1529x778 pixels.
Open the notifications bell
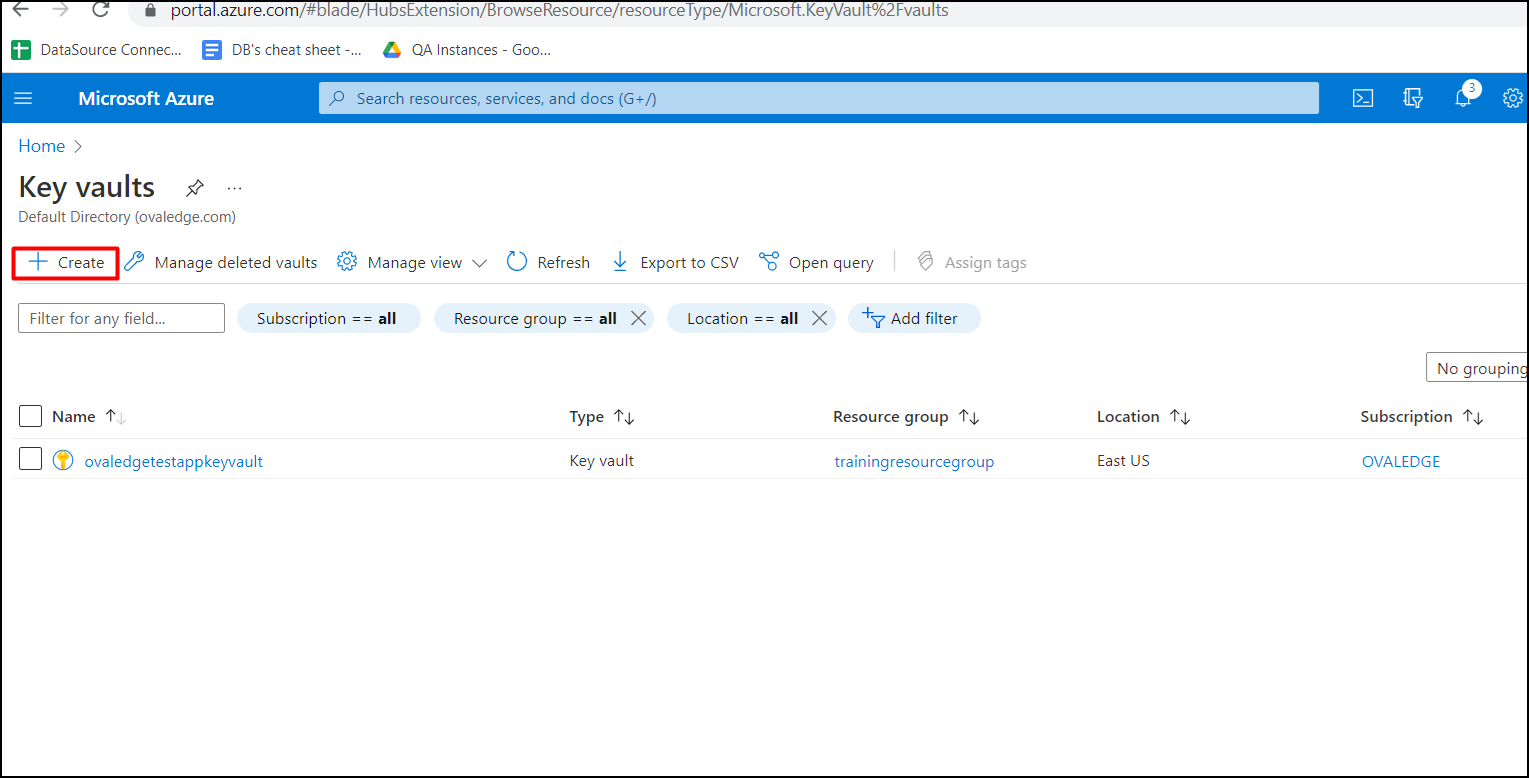click(x=1463, y=98)
